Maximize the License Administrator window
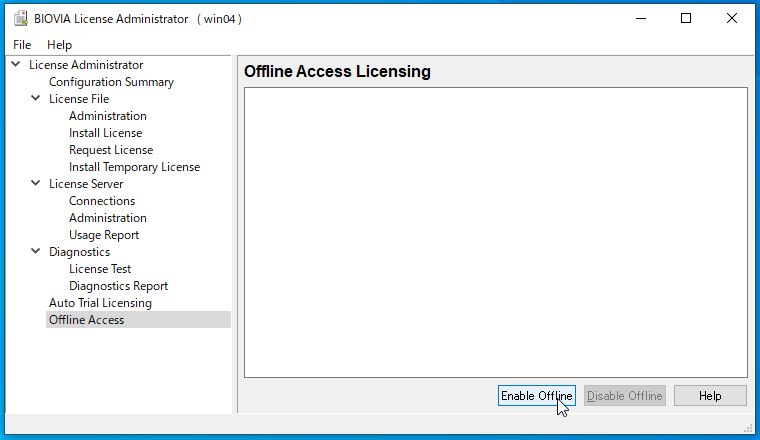This screenshot has height=440, width=760. pos(686,18)
